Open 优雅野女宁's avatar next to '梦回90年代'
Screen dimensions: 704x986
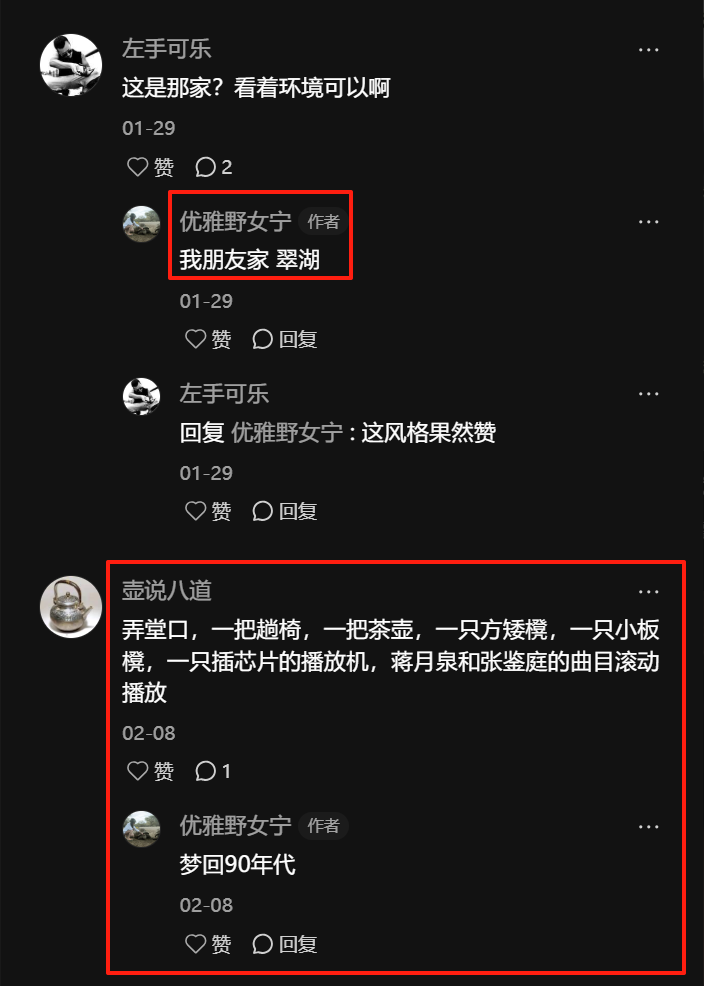[141, 829]
